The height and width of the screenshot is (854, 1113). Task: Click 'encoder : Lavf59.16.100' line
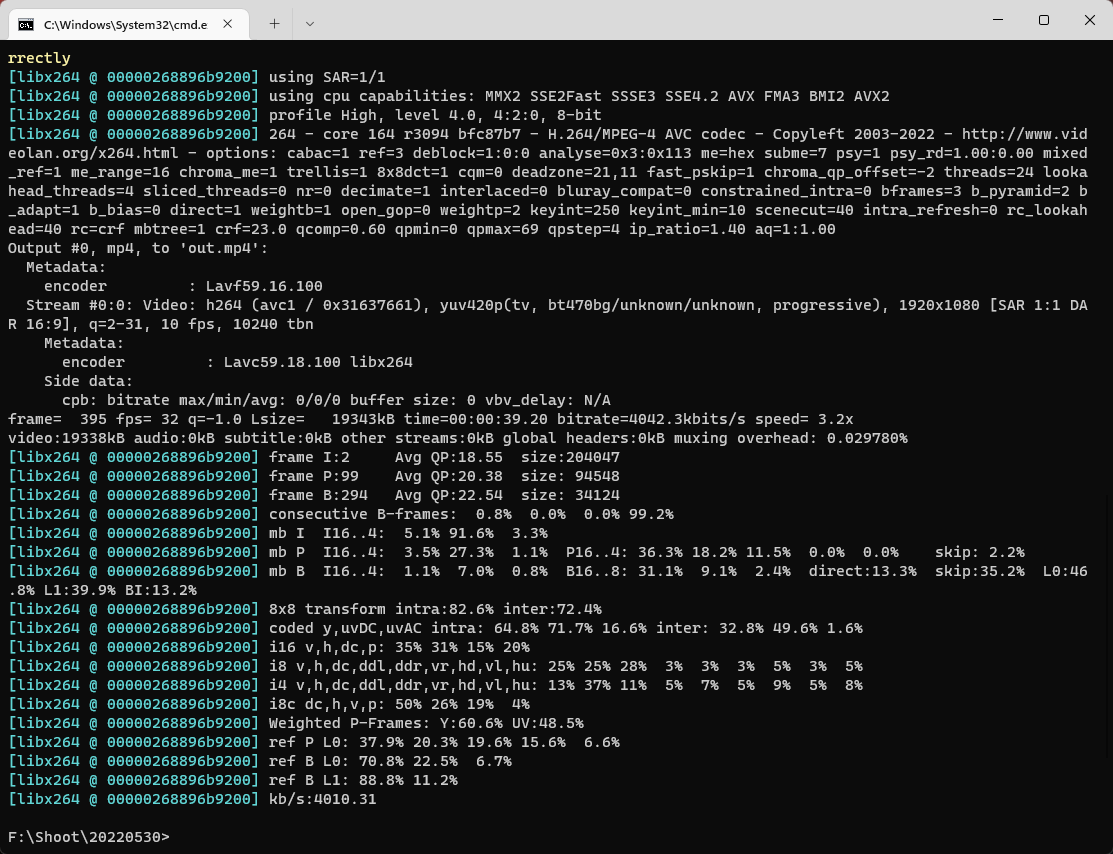point(183,286)
